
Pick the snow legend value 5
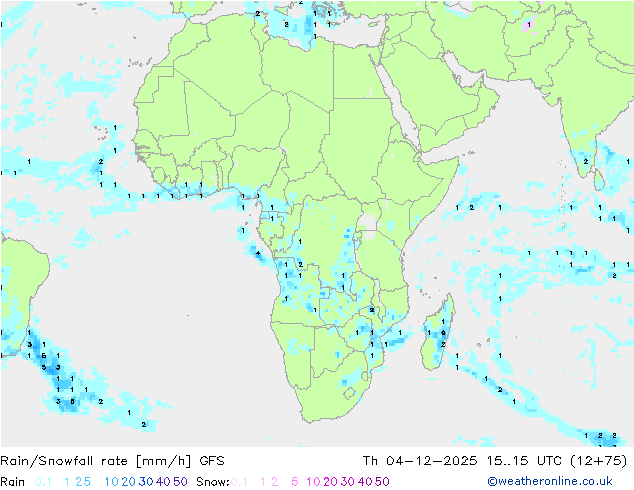tap(295, 482)
